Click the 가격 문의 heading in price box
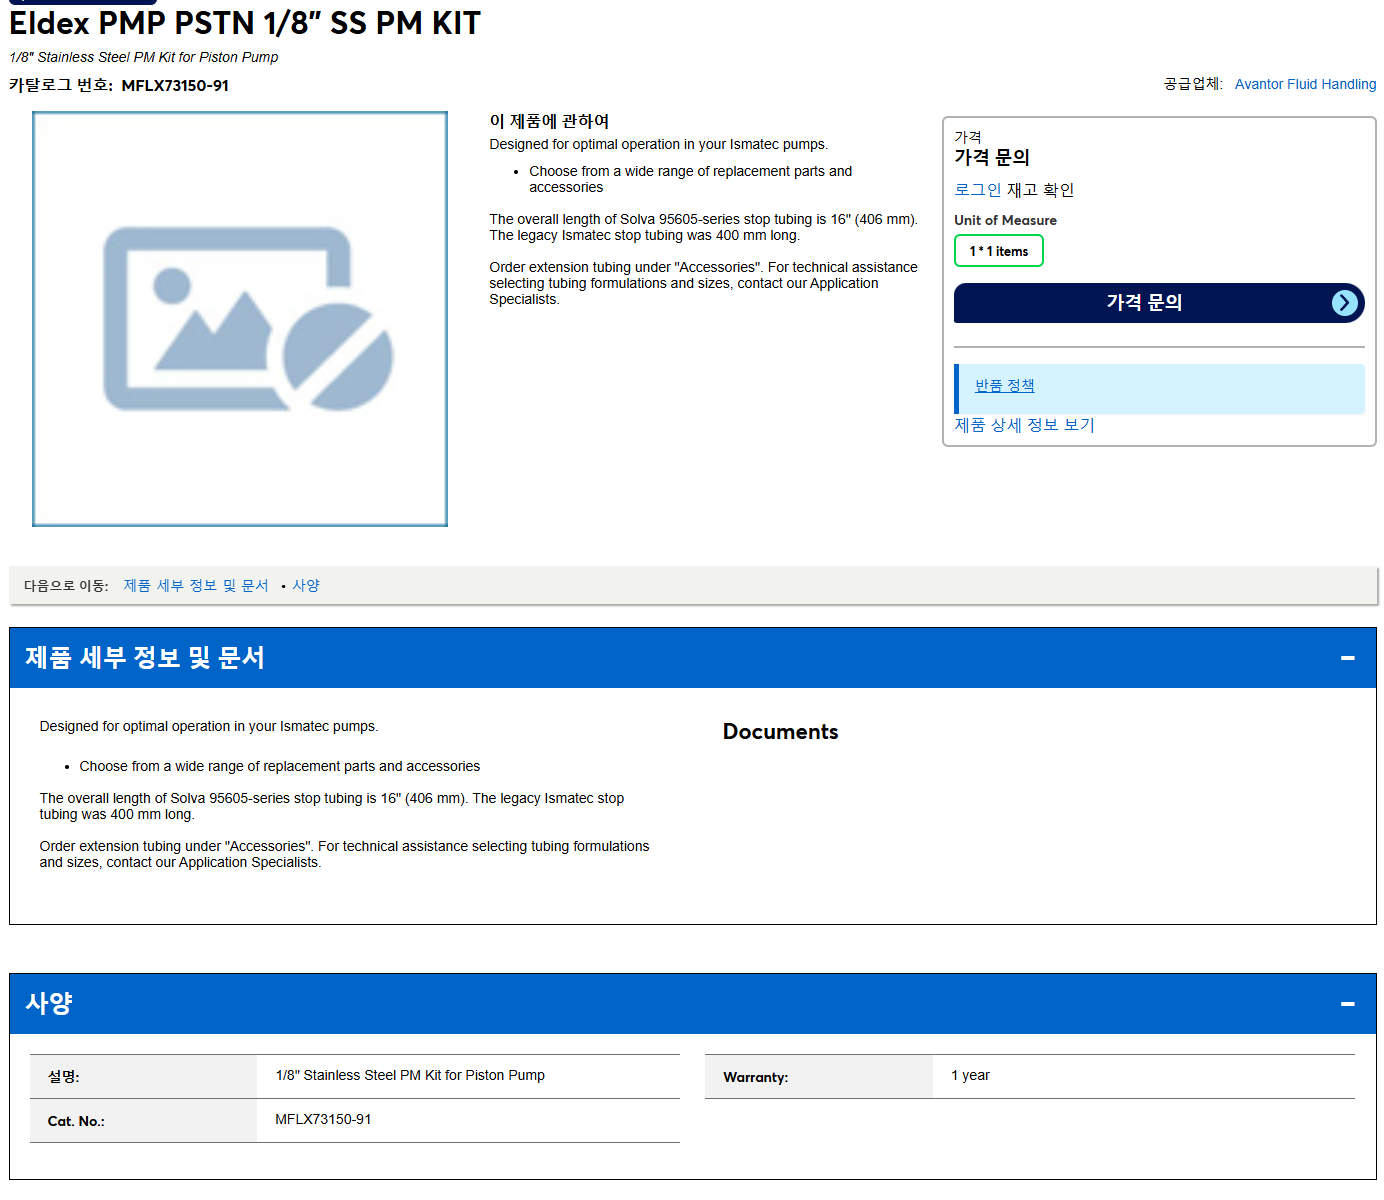The width and height of the screenshot is (1384, 1200). pyautogui.click(x=992, y=158)
